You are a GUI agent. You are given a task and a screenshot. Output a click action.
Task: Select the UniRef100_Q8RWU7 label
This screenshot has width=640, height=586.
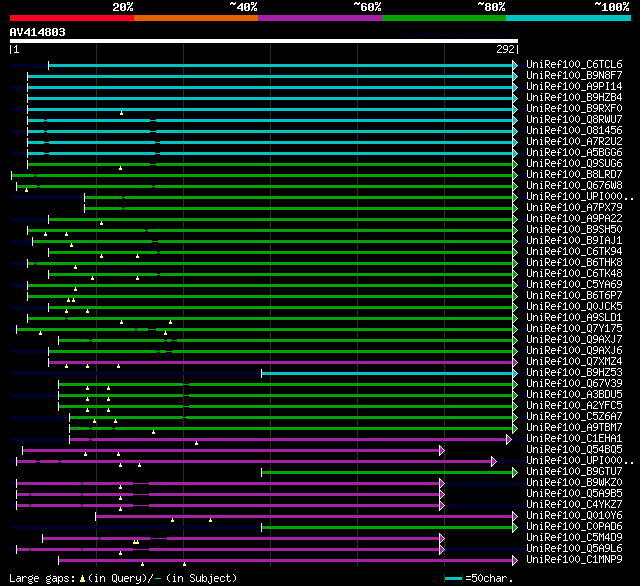[574, 120]
